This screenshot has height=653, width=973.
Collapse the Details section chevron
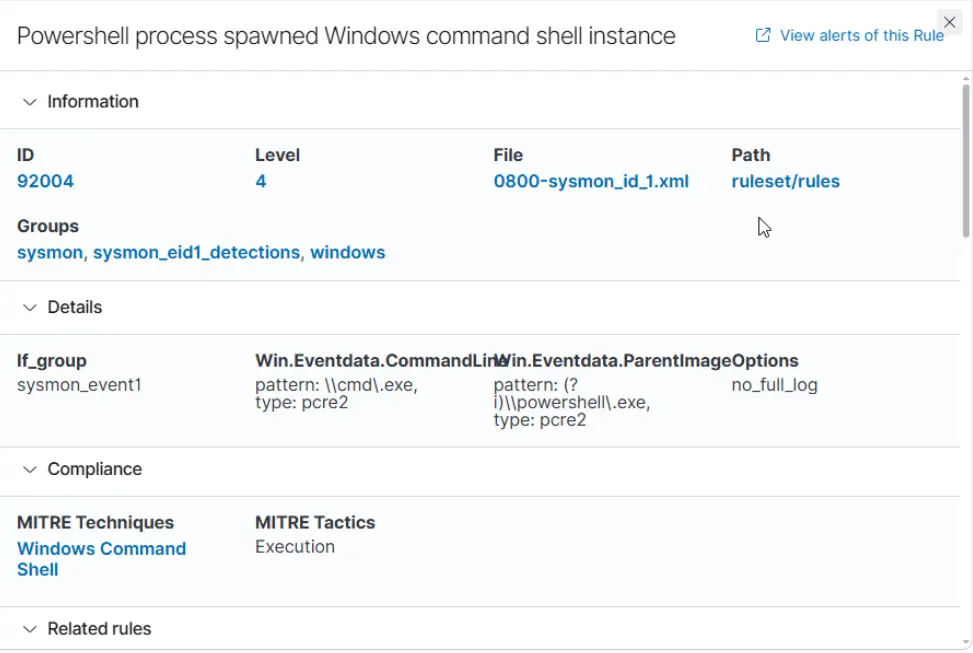[x=29, y=307]
